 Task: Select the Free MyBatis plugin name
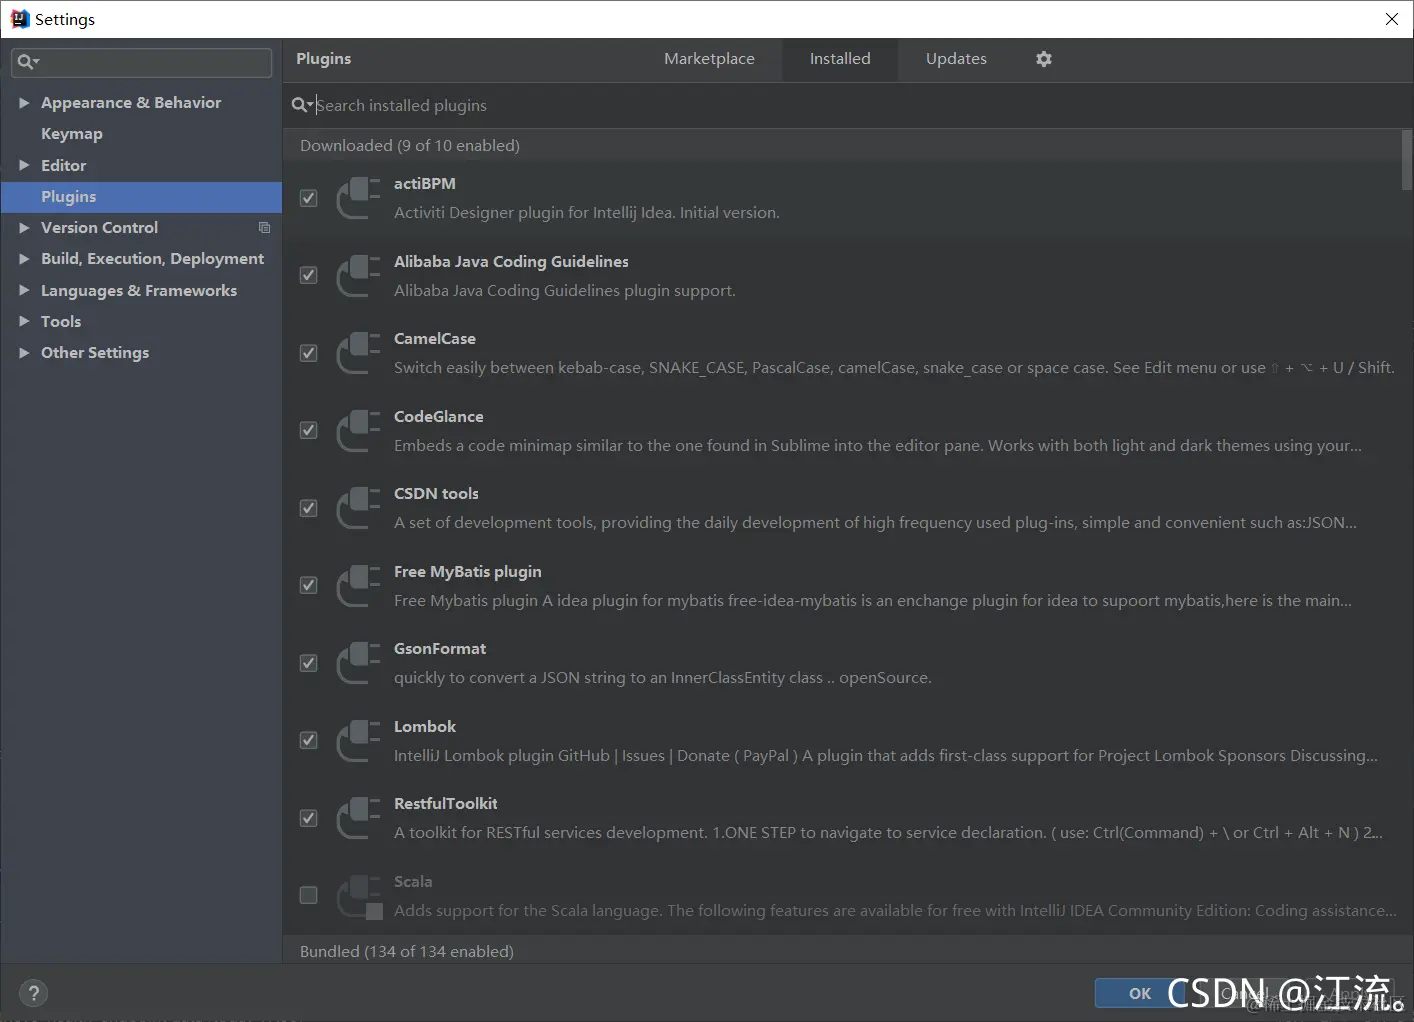[x=468, y=571]
